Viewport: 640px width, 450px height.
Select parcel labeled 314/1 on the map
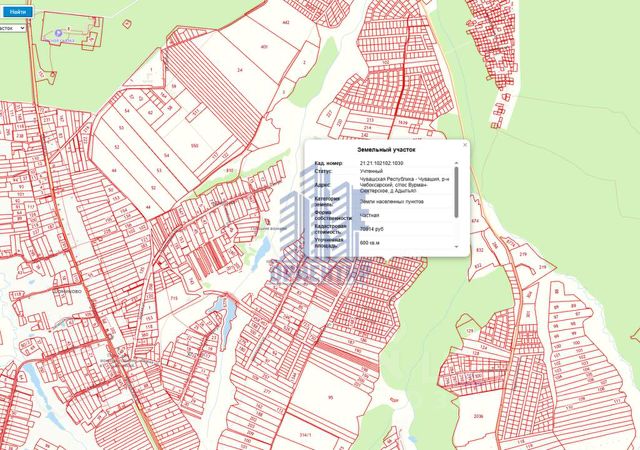tap(305, 435)
